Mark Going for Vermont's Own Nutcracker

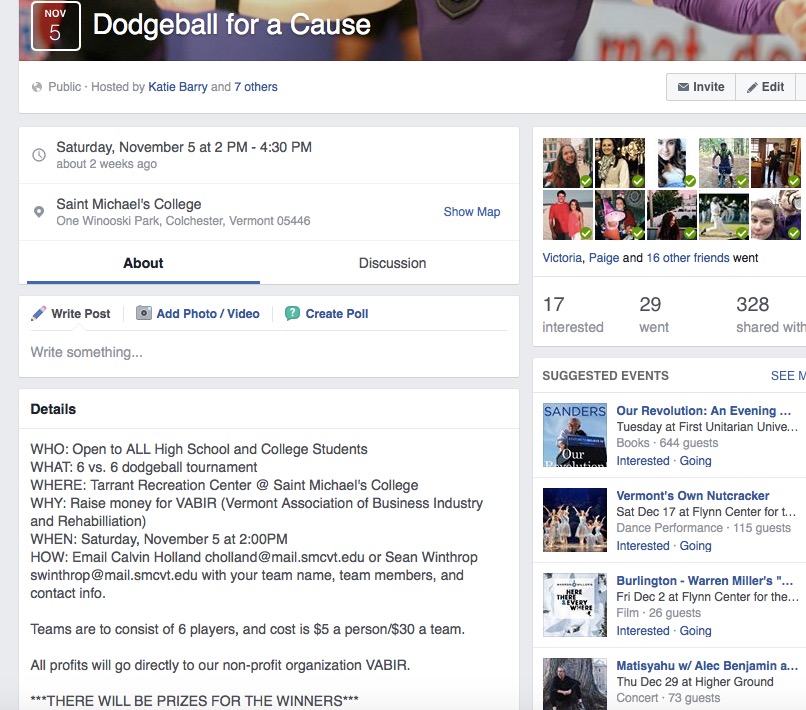695,545
